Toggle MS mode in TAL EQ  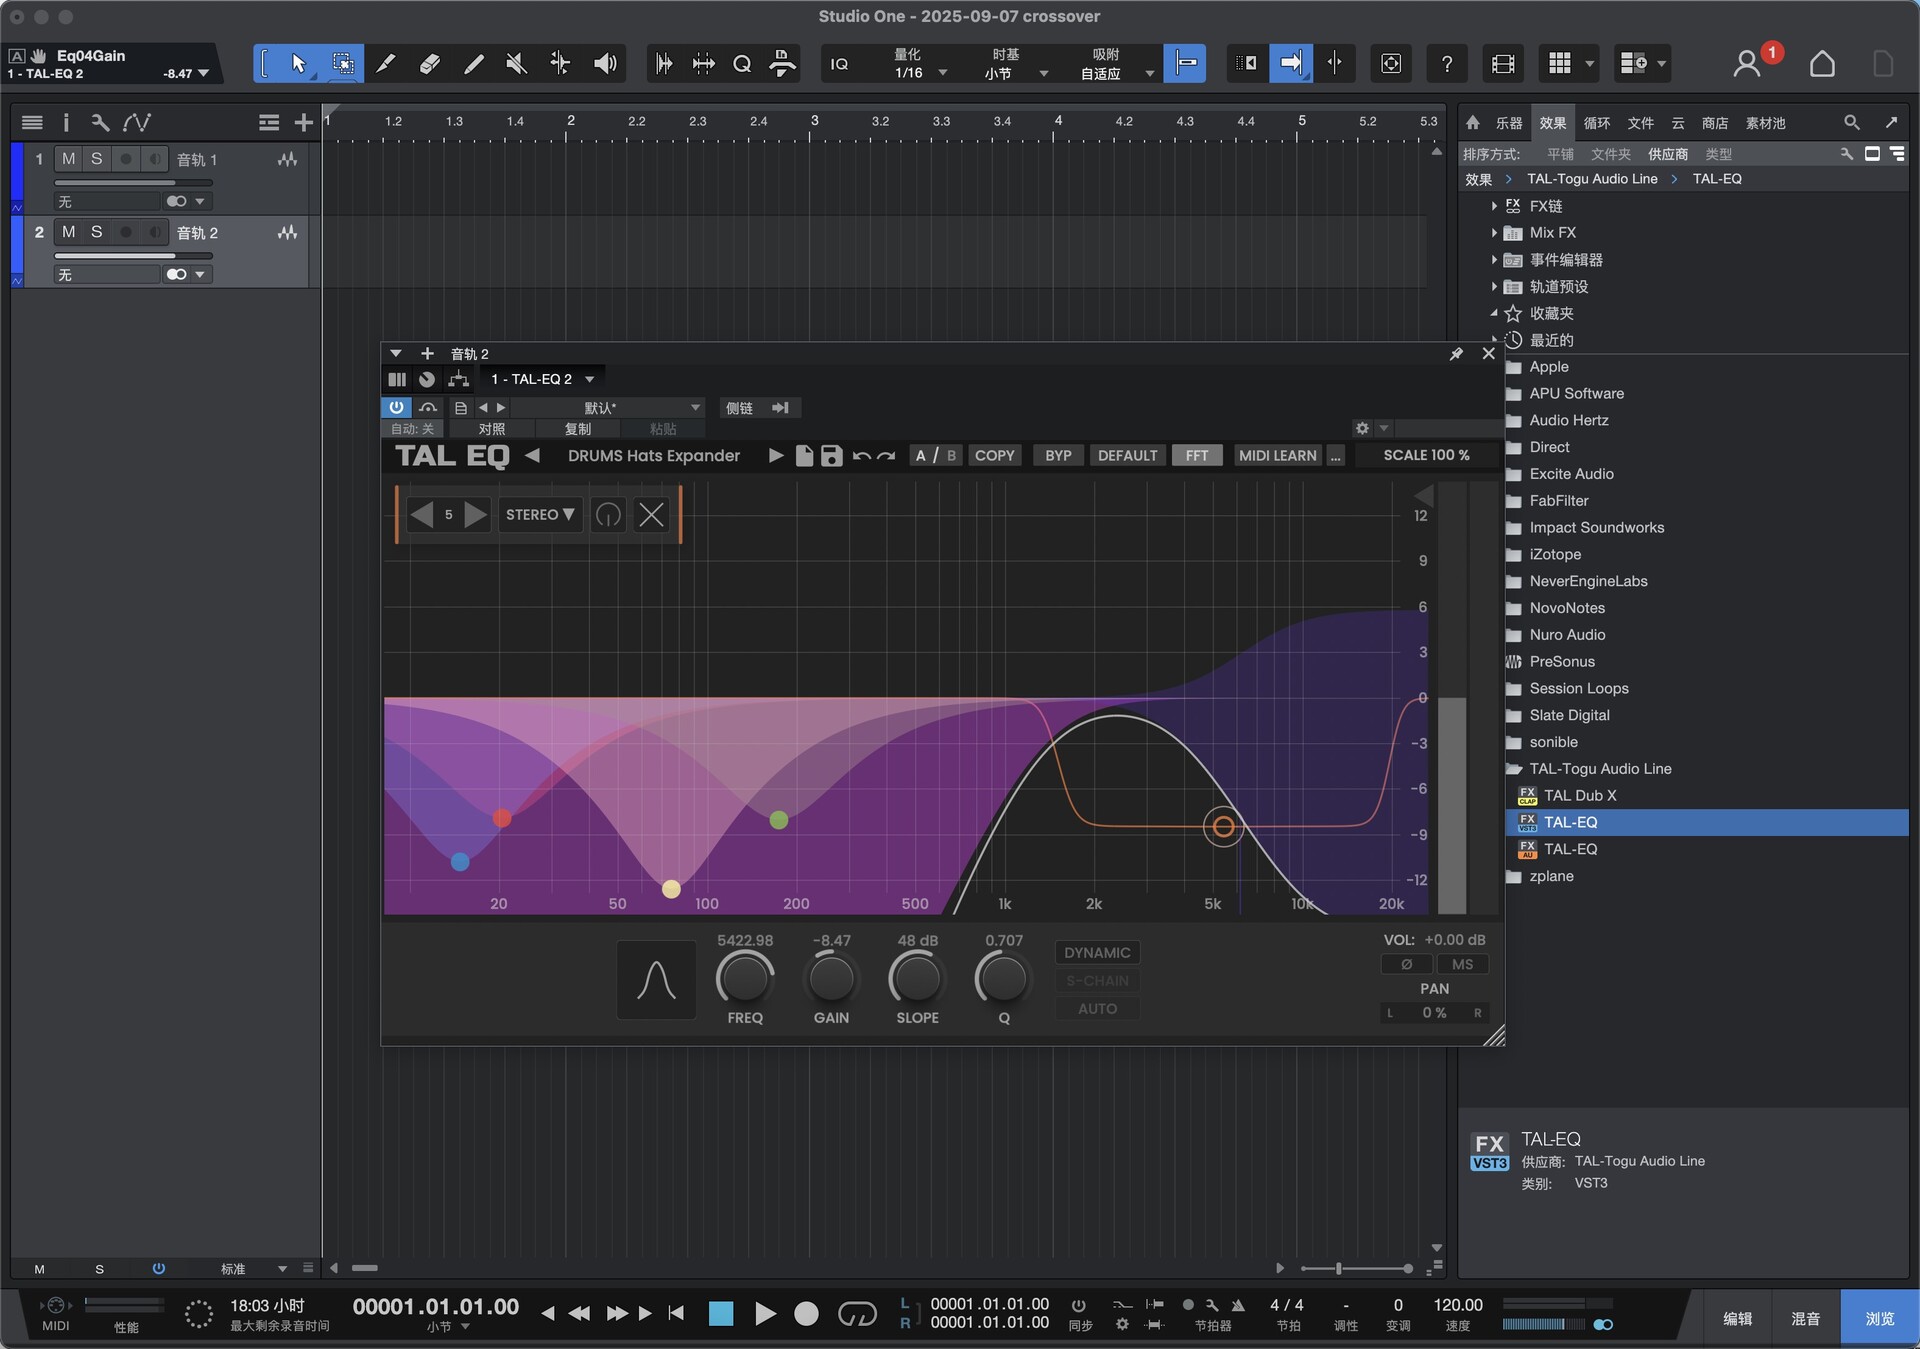tap(1462, 965)
